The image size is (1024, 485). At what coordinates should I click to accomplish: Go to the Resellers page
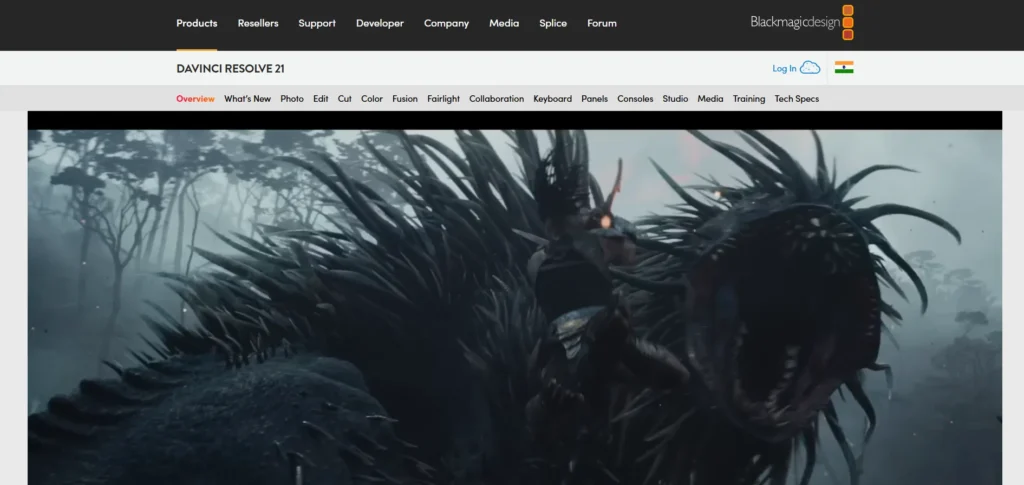coord(258,23)
